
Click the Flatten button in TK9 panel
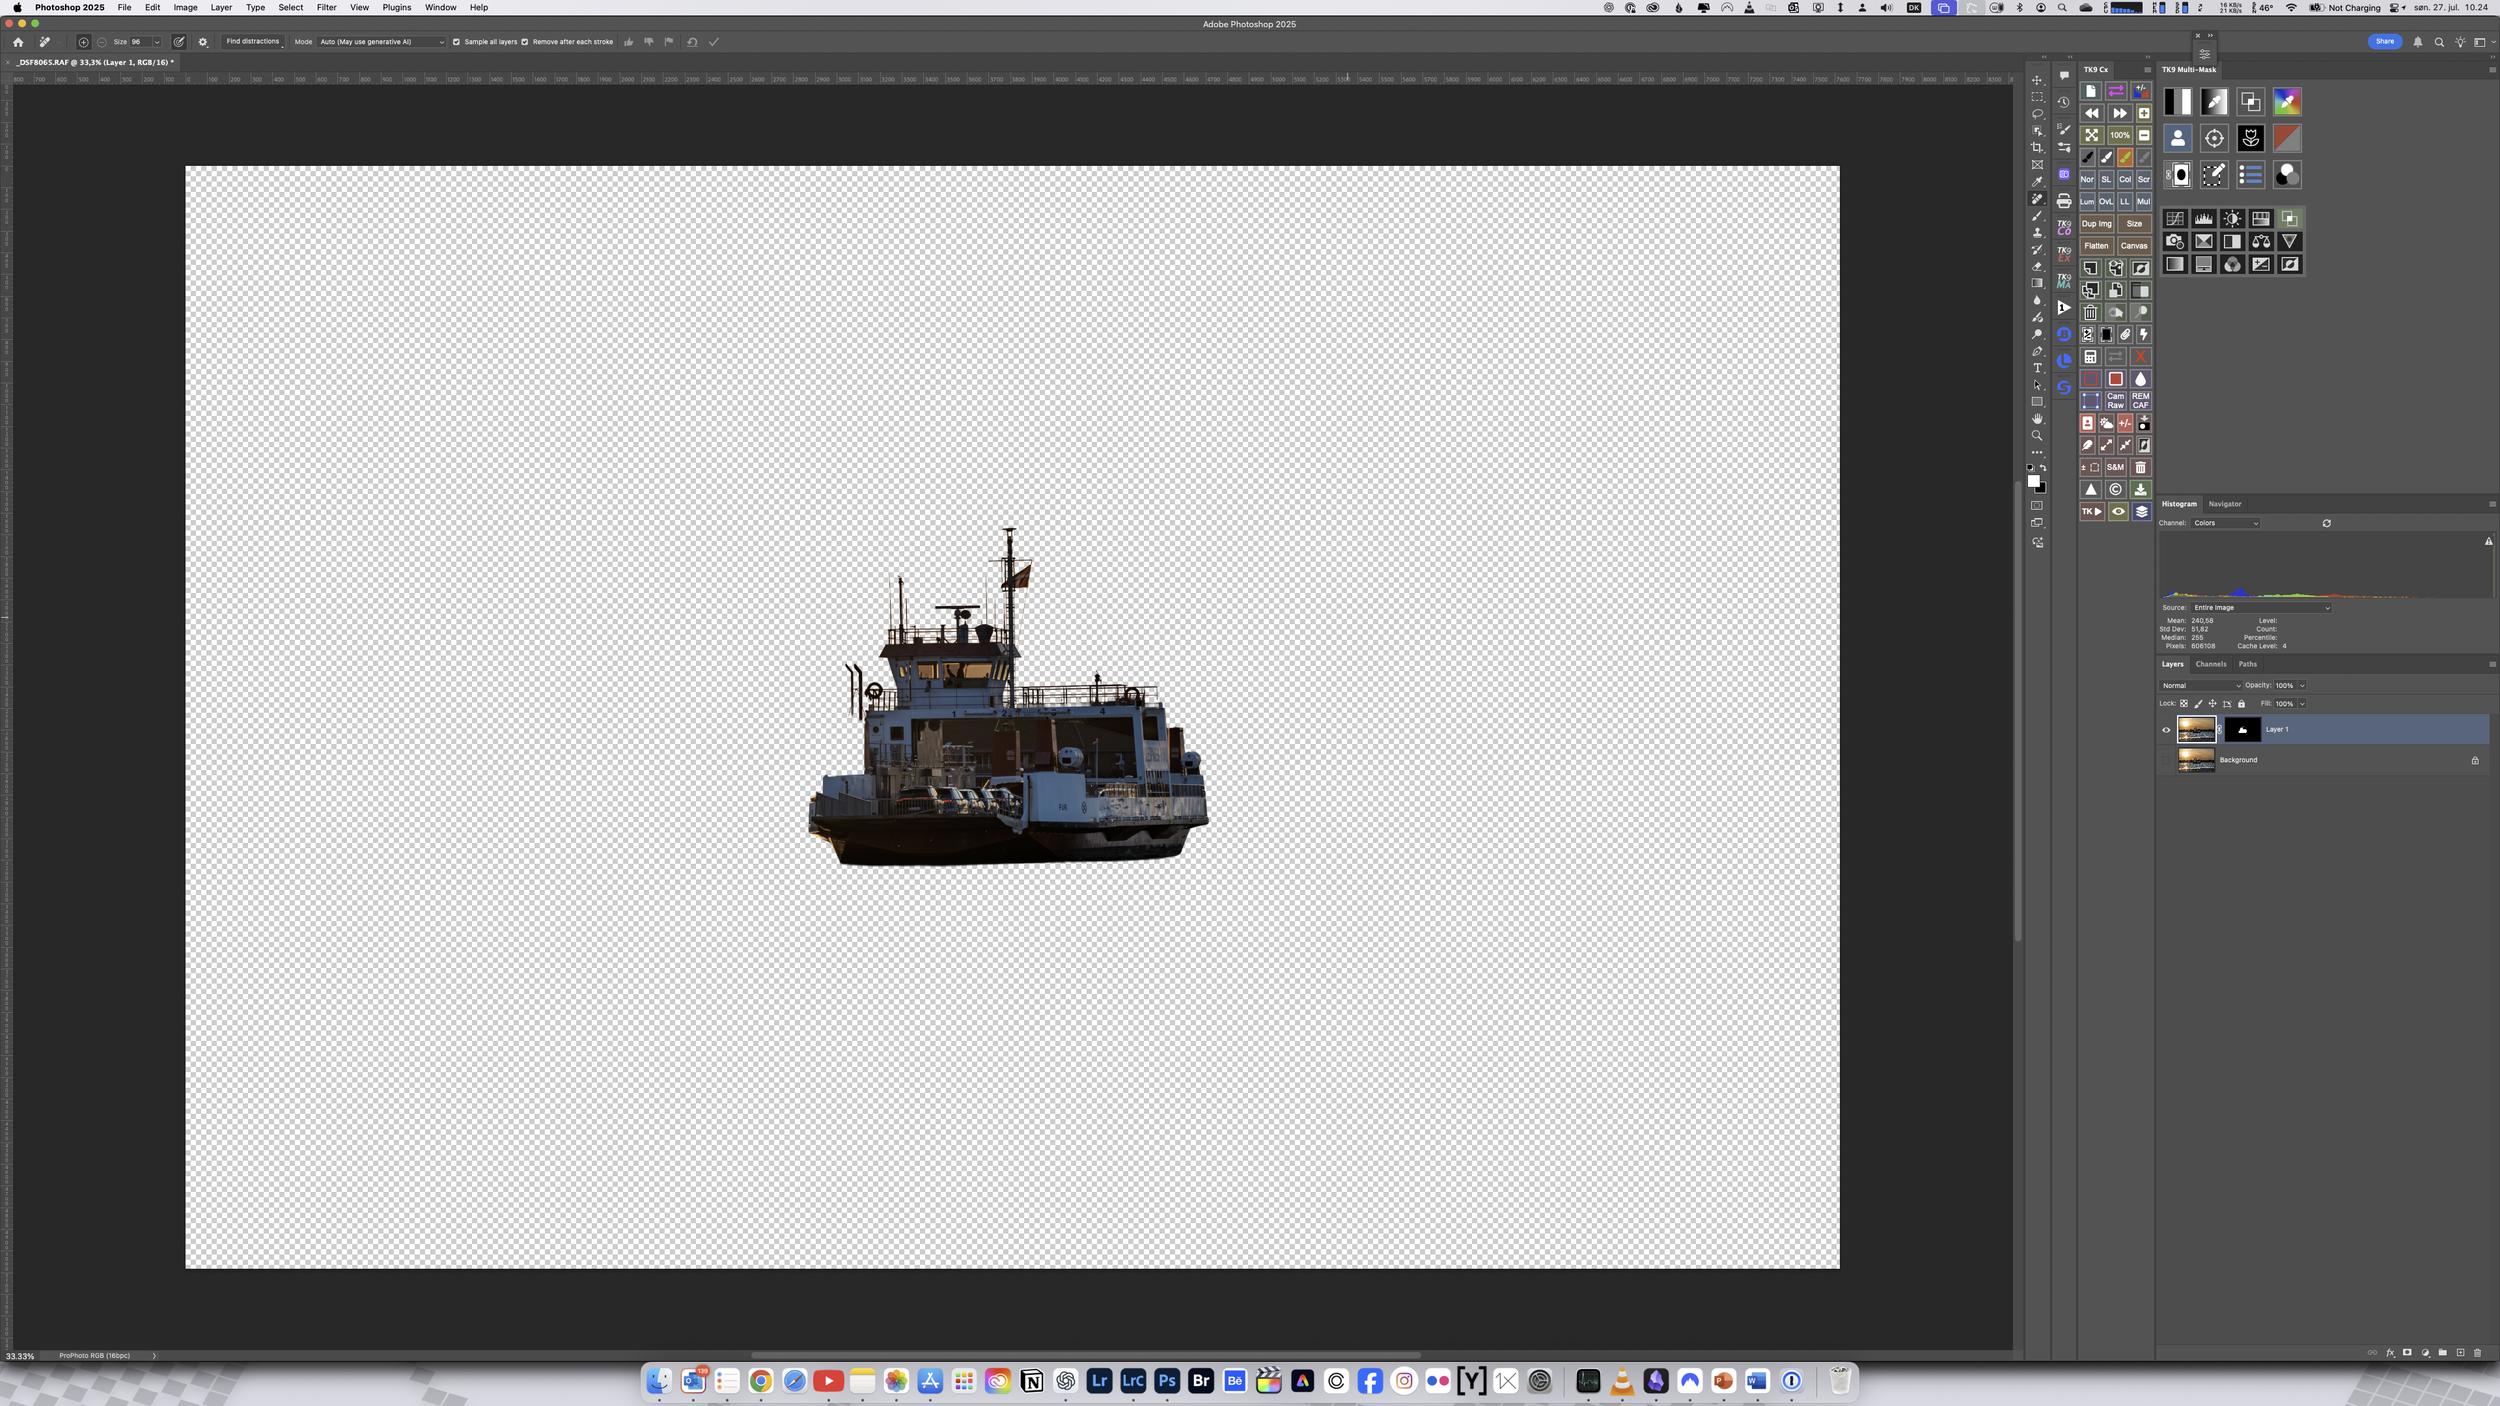pyautogui.click(x=2096, y=246)
